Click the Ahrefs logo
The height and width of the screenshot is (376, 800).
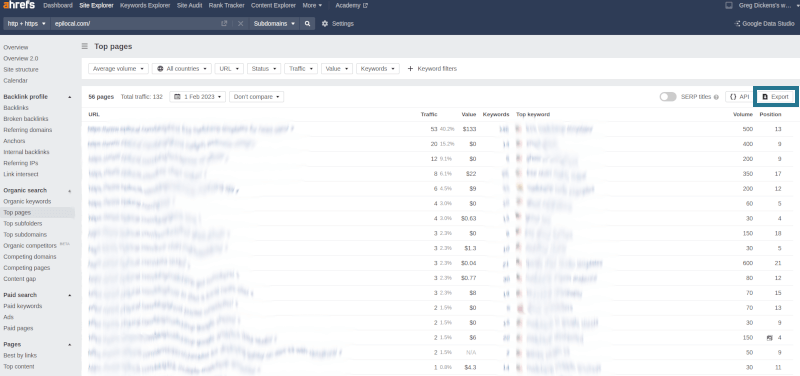pyautogui.click(x=19, y=5)
